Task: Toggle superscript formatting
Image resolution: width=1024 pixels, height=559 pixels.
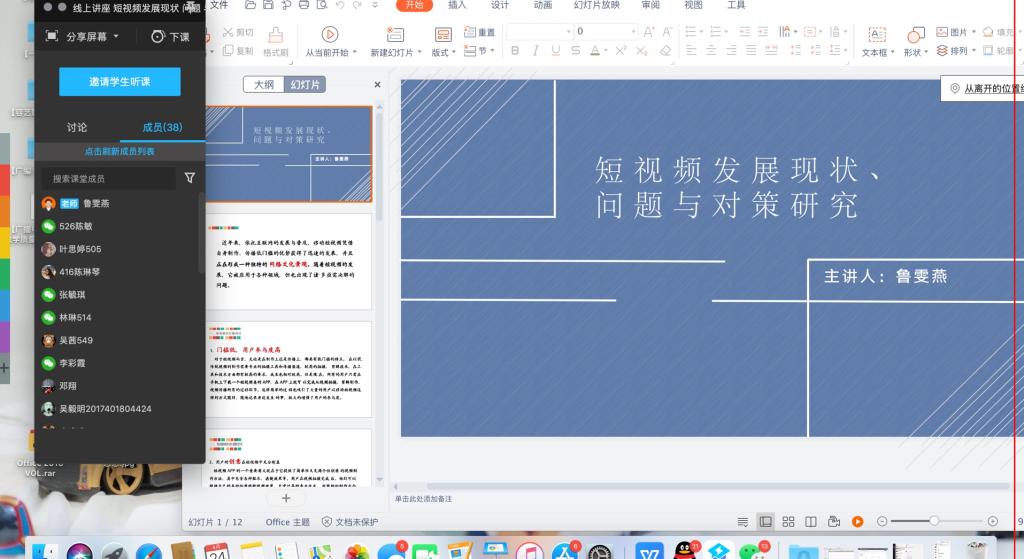Action: tap(620, 50)
